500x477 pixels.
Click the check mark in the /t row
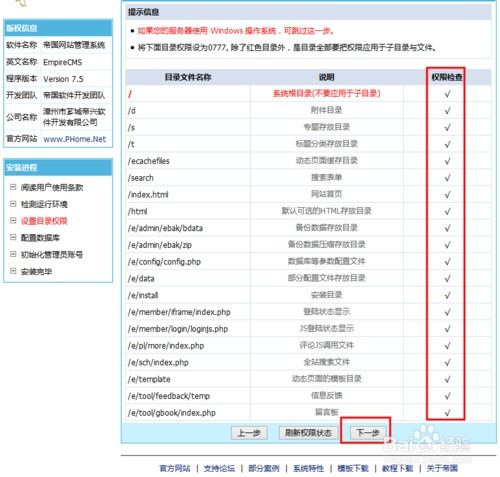[x=447, y=144]
